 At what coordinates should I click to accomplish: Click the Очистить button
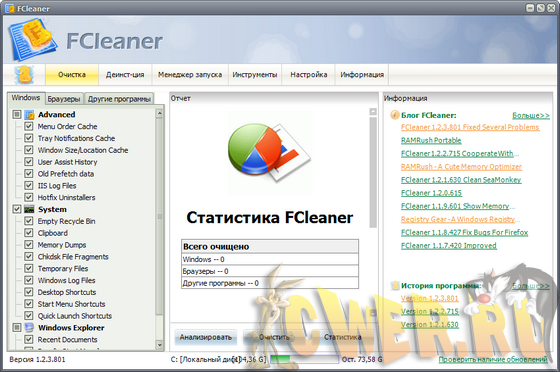274,337
